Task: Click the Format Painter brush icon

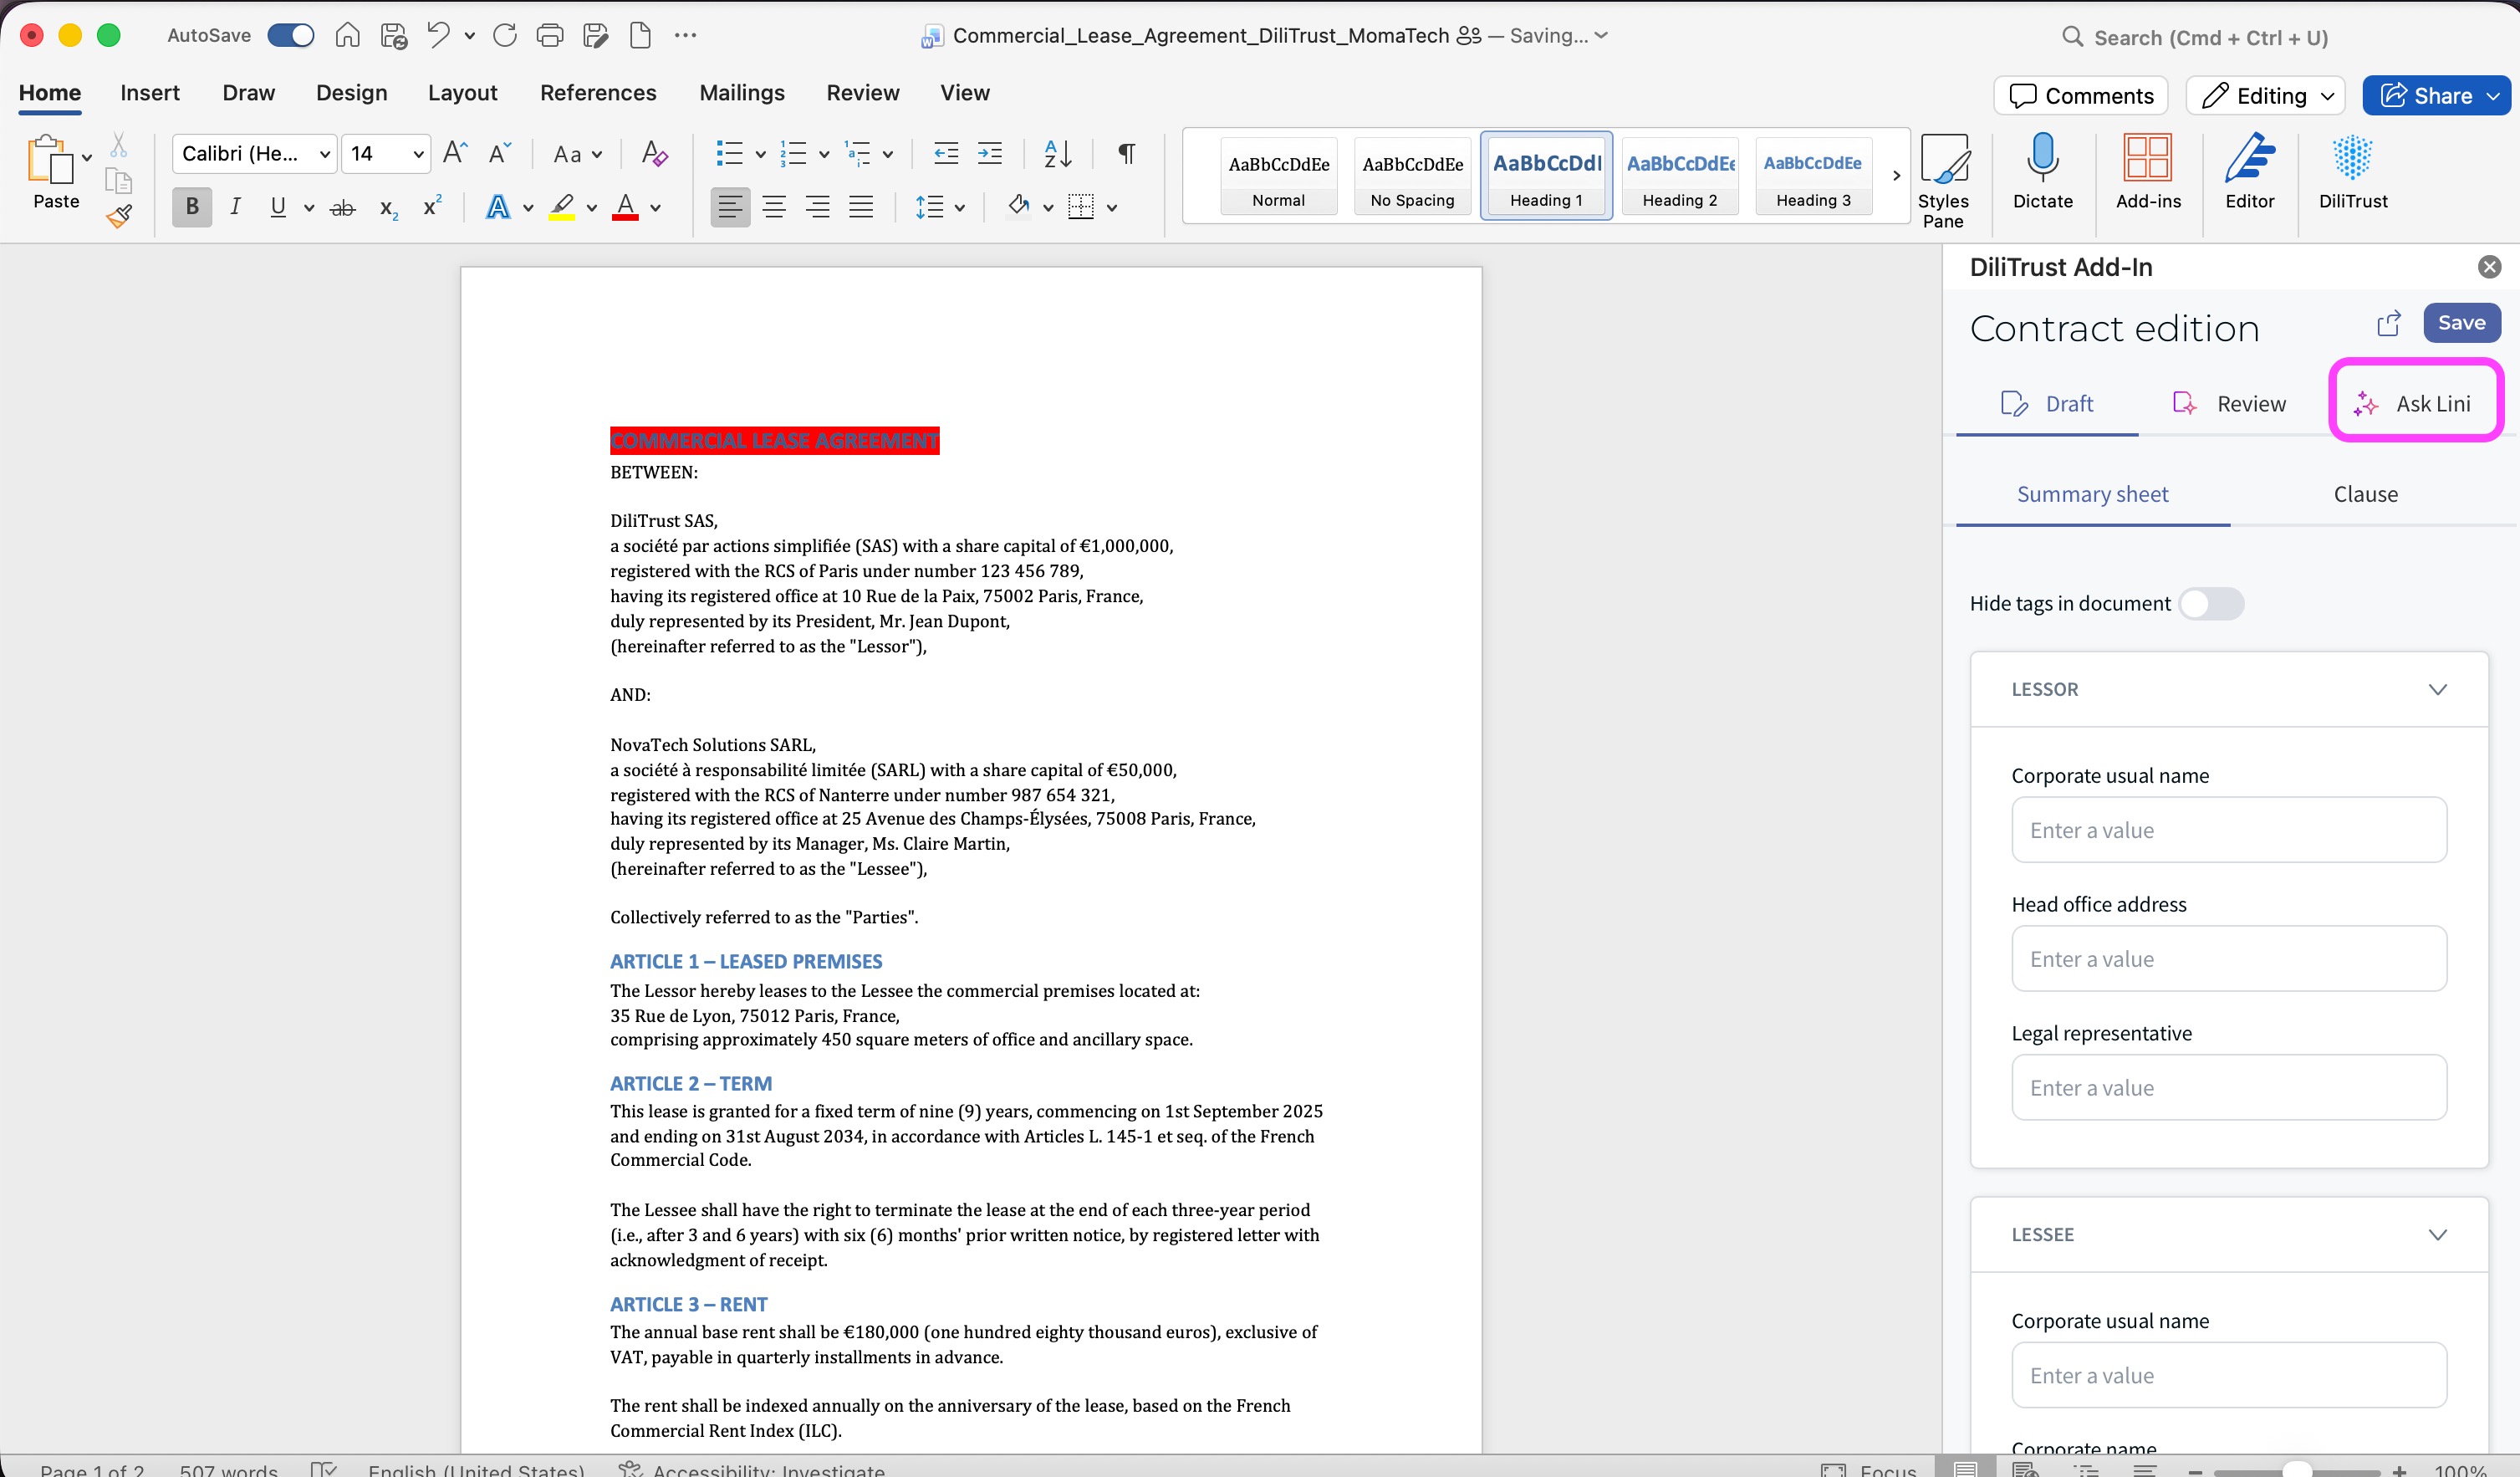Action: (119, 216)
